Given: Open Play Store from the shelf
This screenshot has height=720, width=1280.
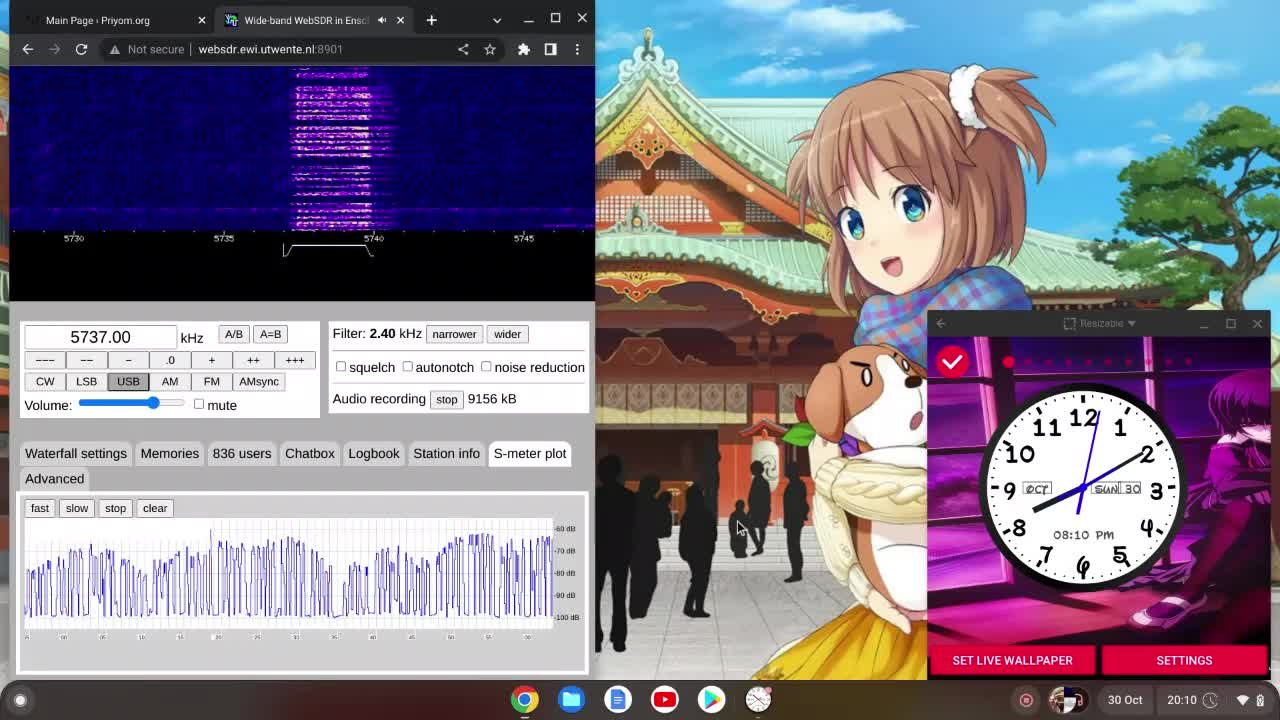Looking at the screenshot, I should click(711, 700).
